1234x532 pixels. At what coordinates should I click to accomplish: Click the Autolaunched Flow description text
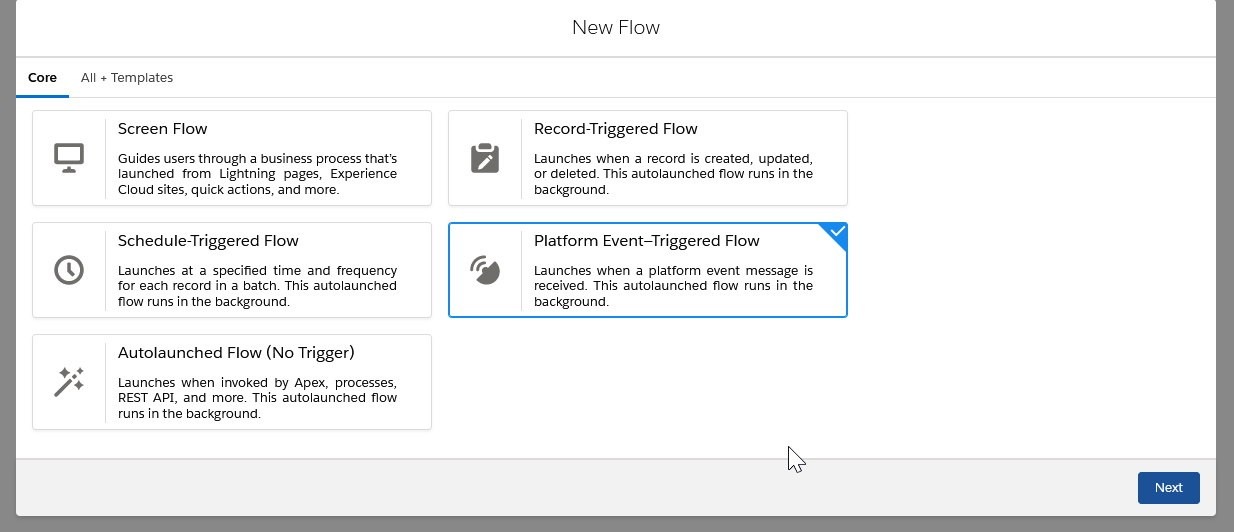257,398
